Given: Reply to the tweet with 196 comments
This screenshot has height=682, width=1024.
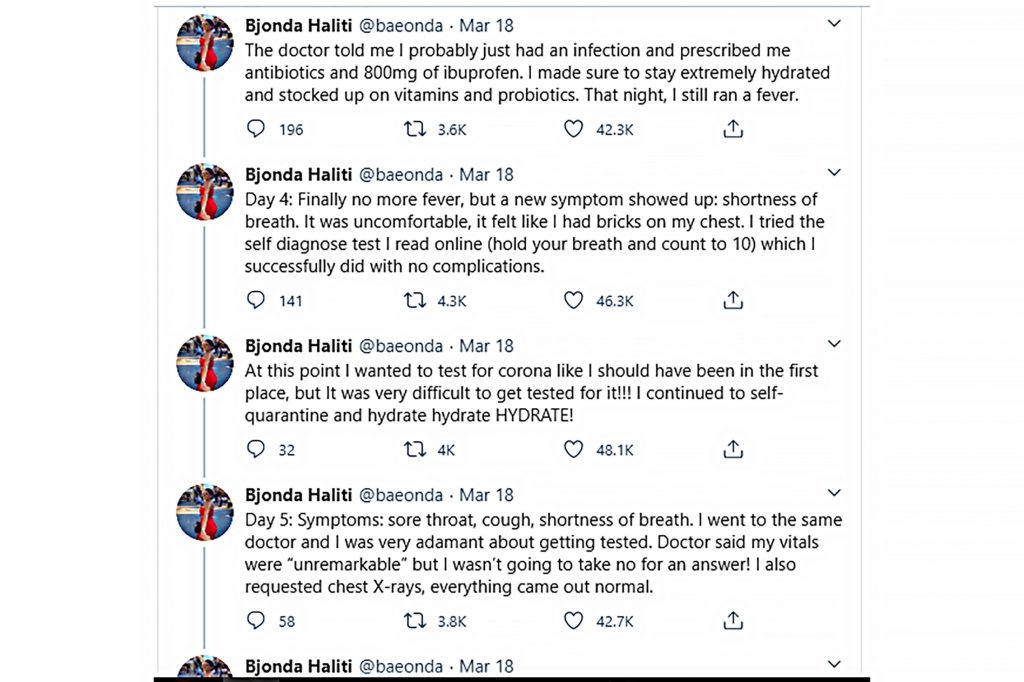Looking at the screenshot, I should point(255,129).
